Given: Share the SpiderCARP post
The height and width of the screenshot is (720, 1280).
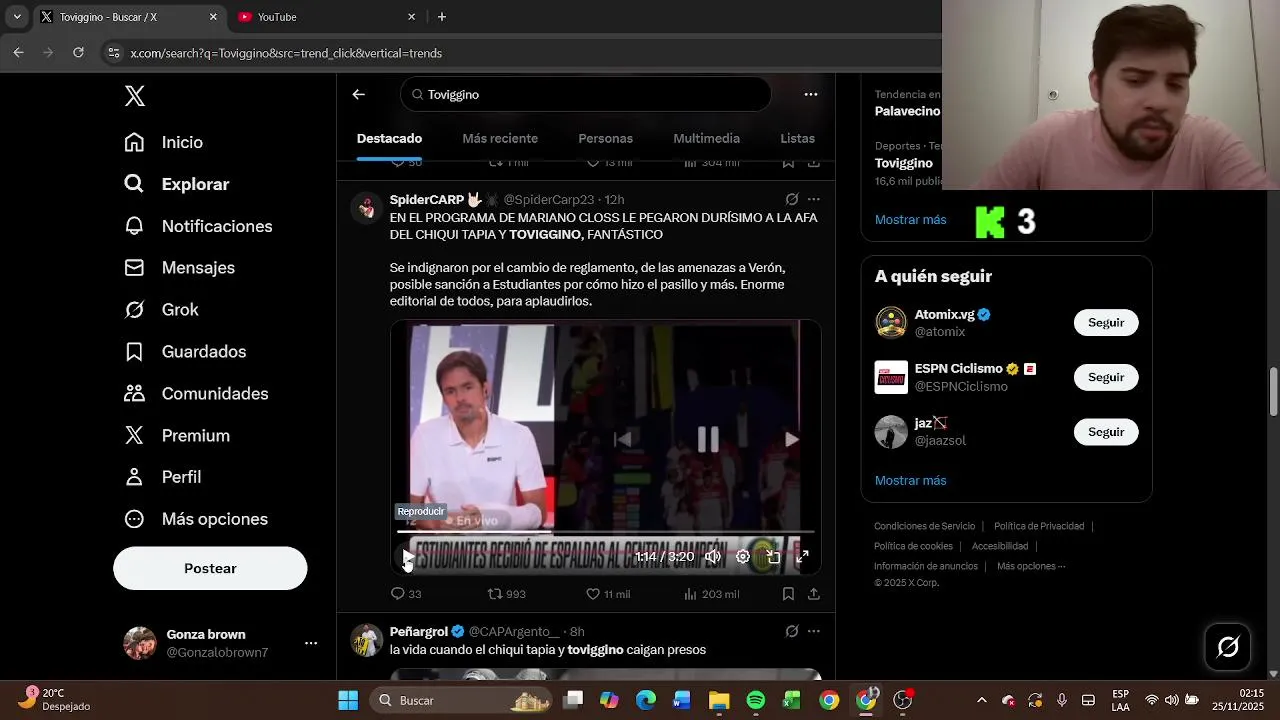Looking at the screenshot, I should coord(814,594).
